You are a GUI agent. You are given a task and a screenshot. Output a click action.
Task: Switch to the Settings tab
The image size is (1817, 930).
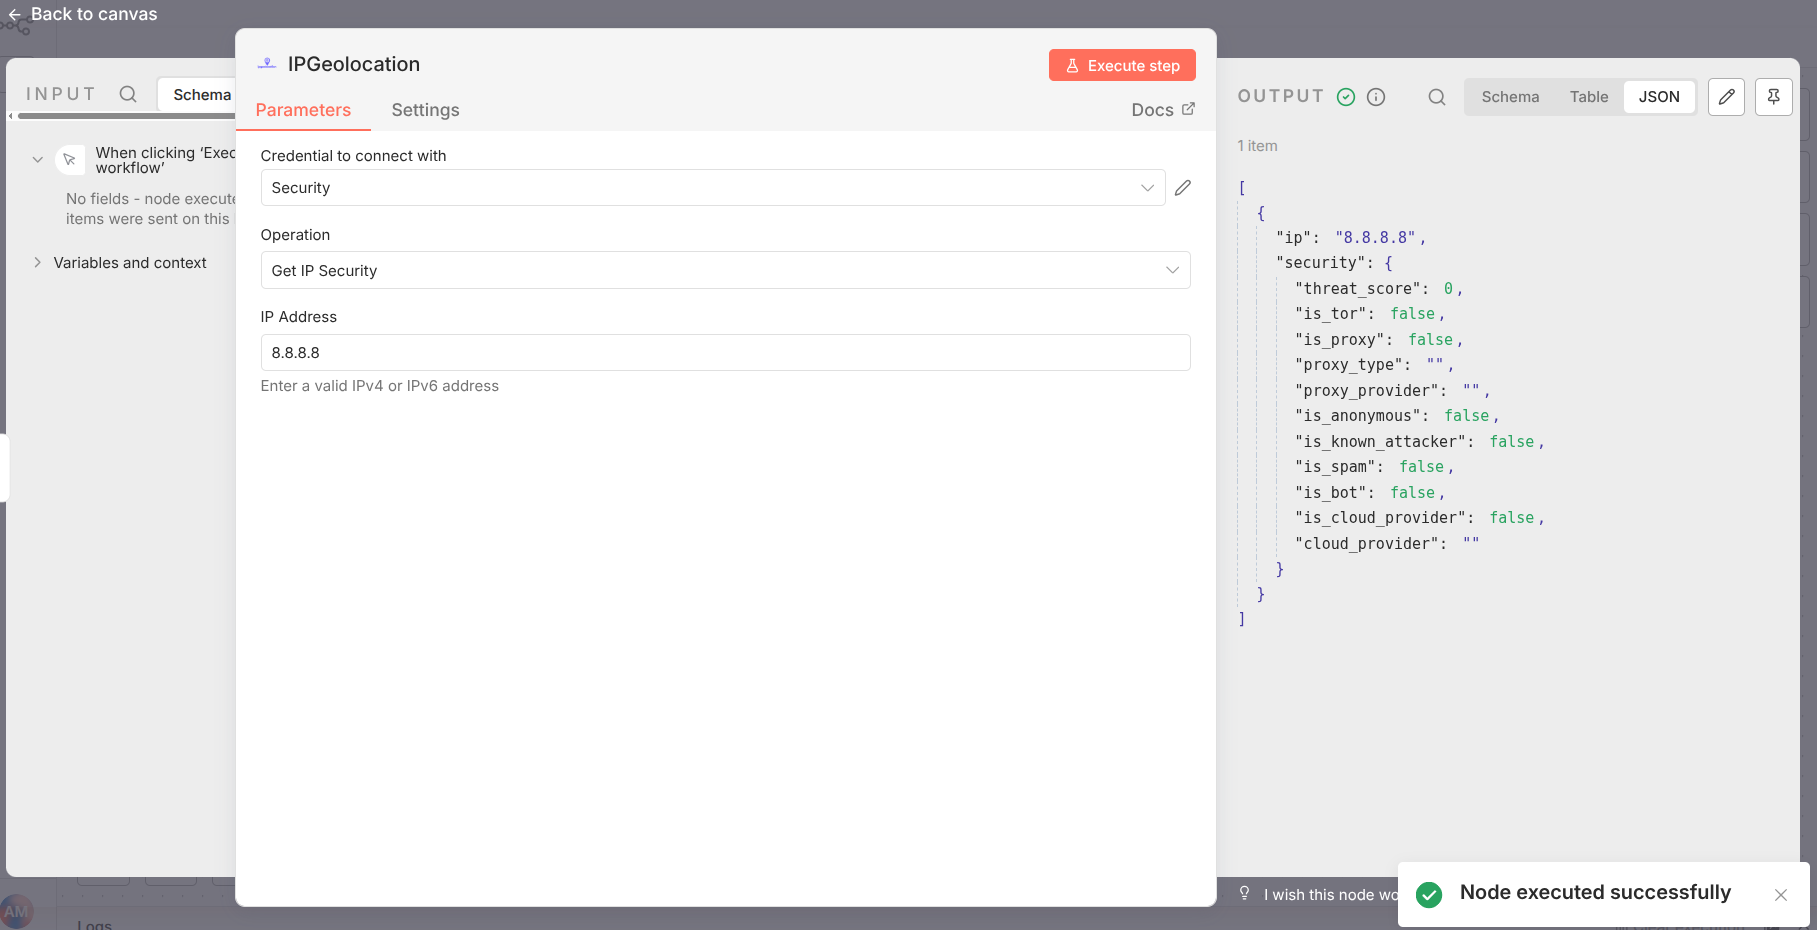[425, 110]
